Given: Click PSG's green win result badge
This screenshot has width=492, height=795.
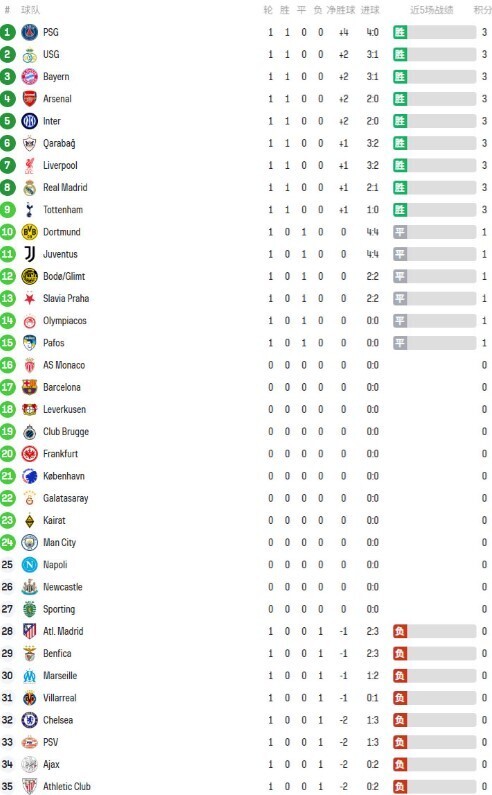Looking at the screenshot, I should tap(400, 32).
